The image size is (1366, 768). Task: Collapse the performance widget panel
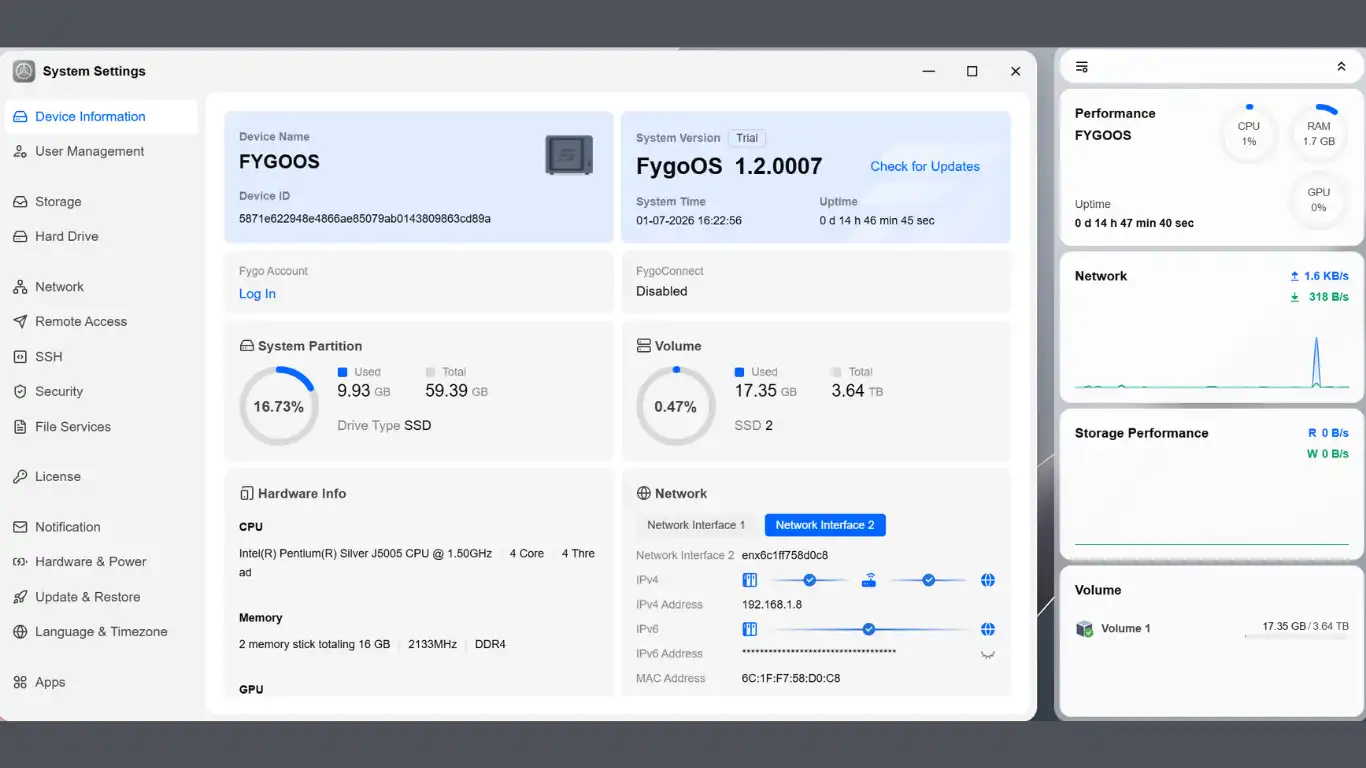point(1341,67)
